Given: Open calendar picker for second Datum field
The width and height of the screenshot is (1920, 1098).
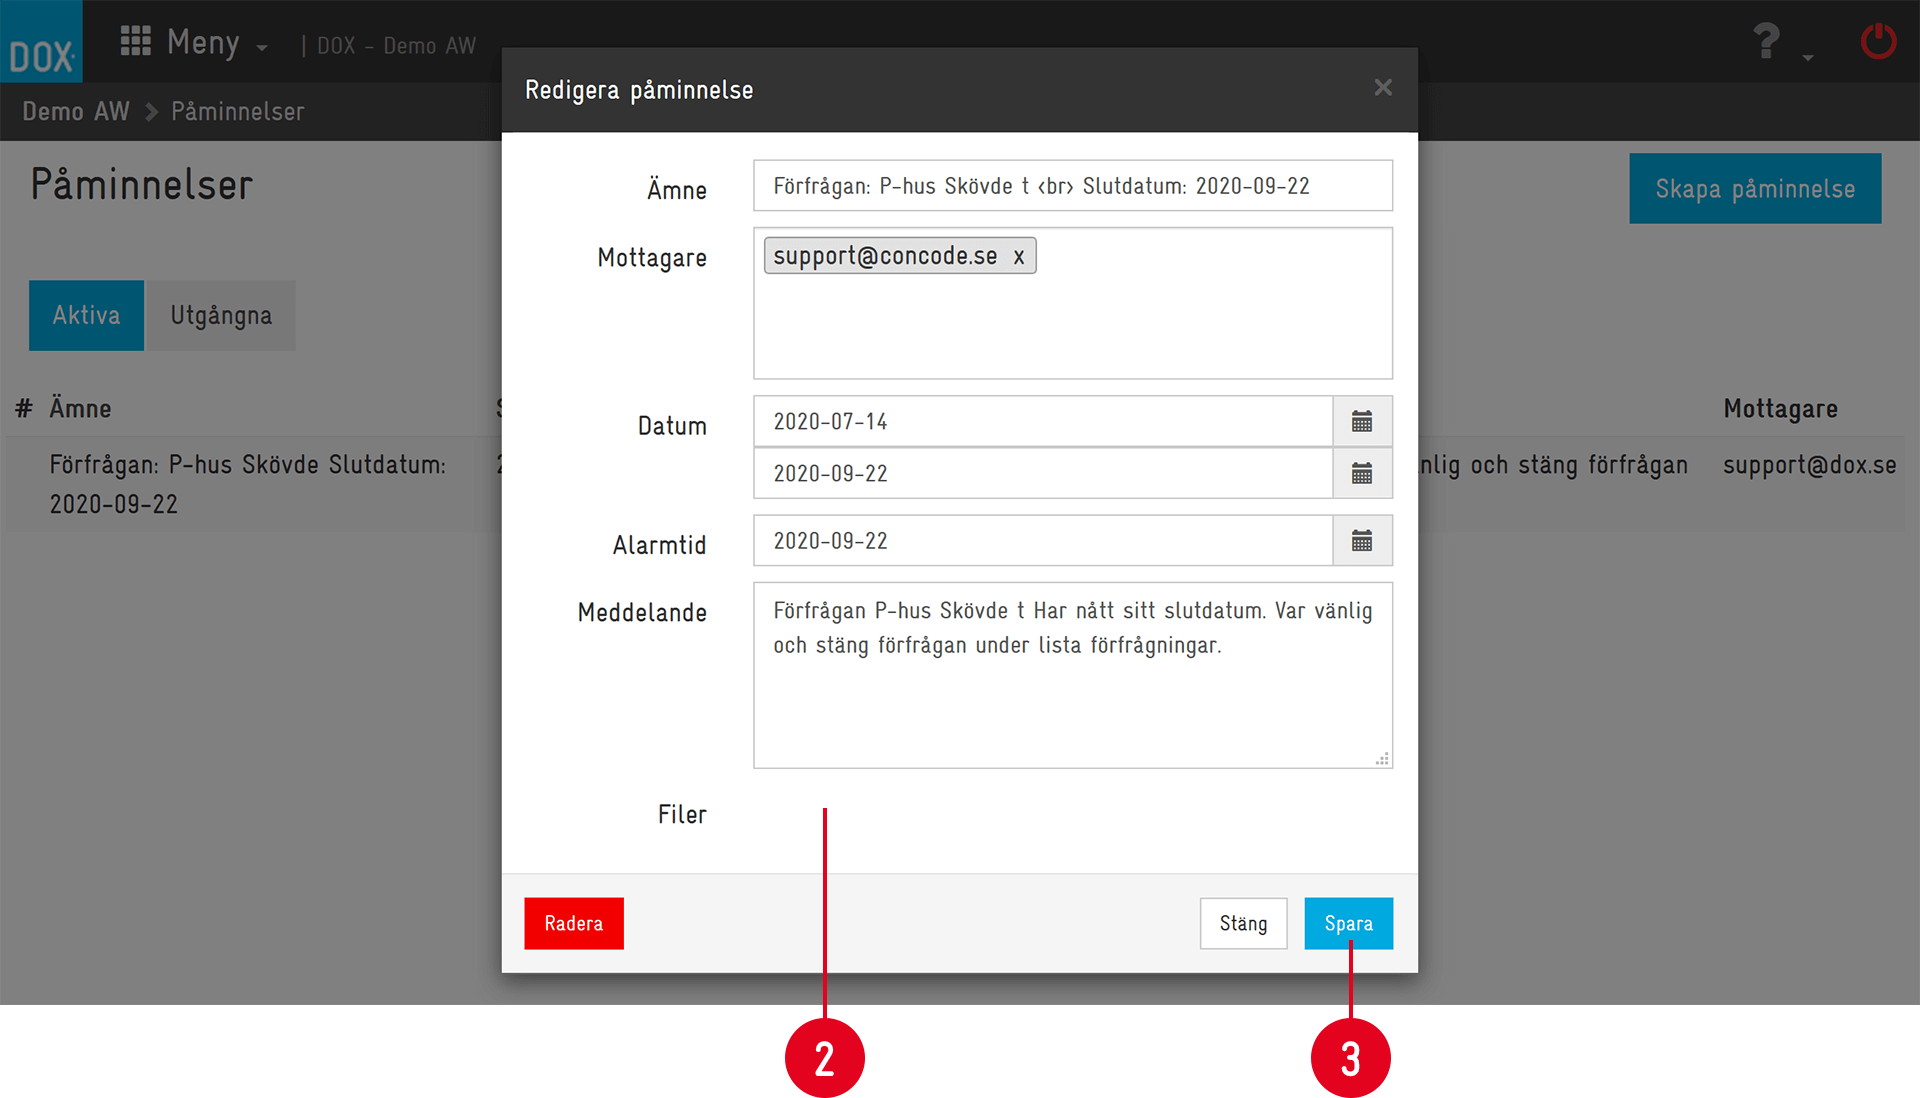Looking at the screenshot, I should click(1362, 473).
